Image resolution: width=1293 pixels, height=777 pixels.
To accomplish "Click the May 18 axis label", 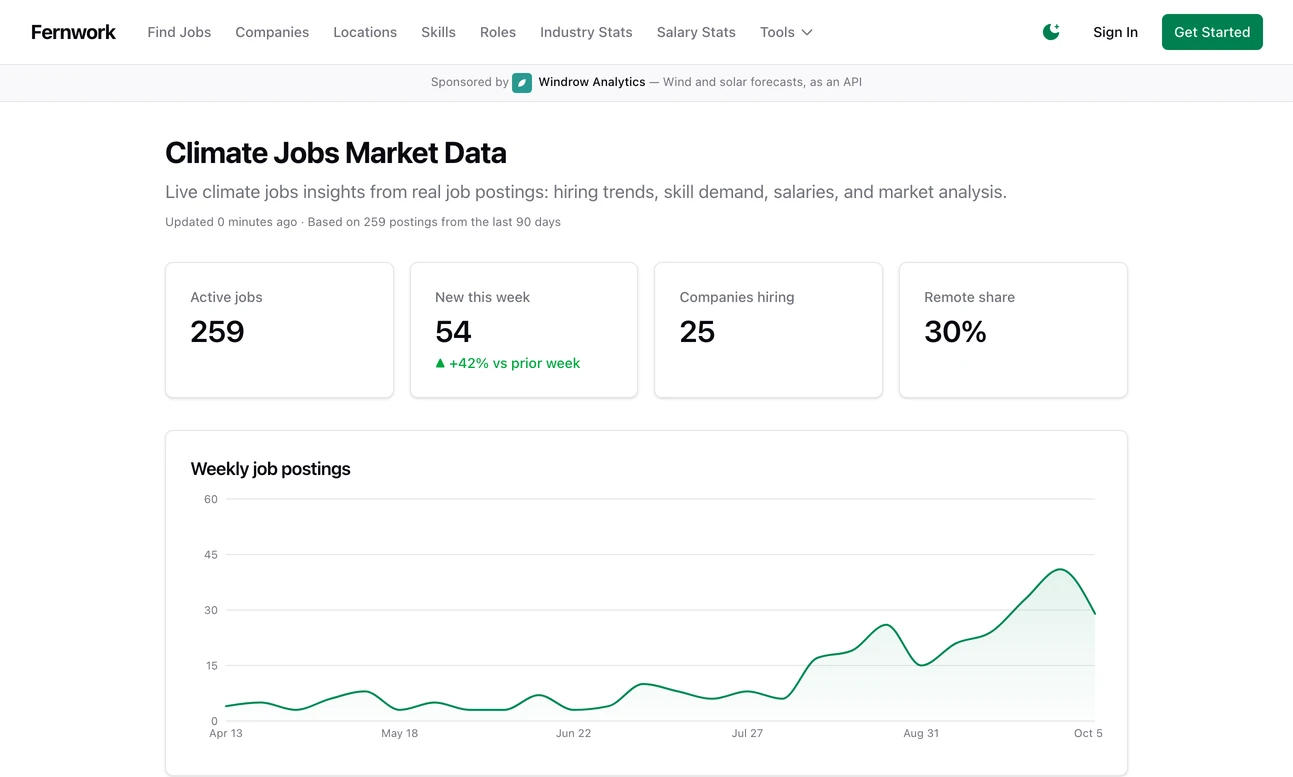I will (x=399, y=733).
